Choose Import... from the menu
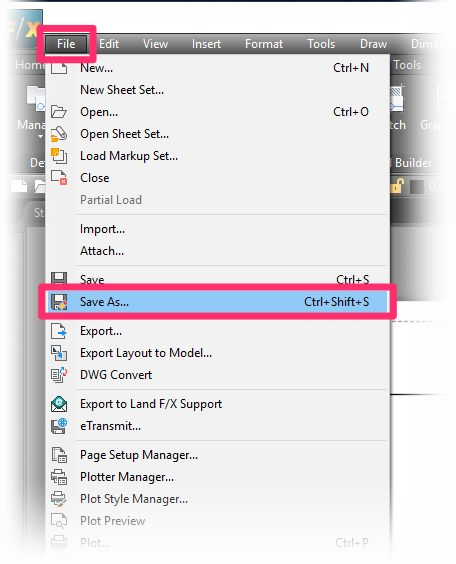Screen dimensions: 456x564 102,229
